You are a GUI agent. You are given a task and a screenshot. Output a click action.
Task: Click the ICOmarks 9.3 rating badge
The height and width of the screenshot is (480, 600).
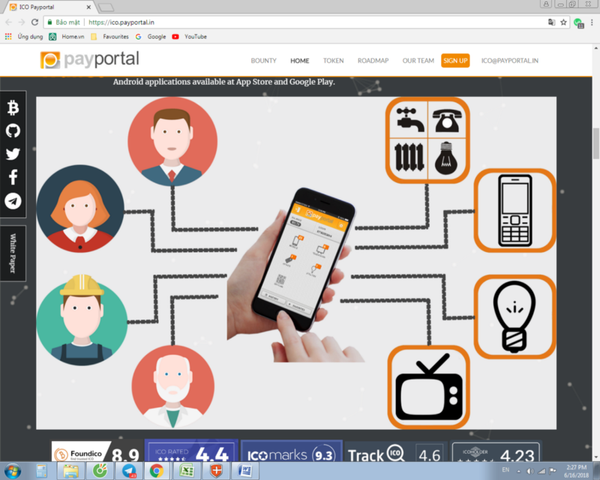coord(291,452)
